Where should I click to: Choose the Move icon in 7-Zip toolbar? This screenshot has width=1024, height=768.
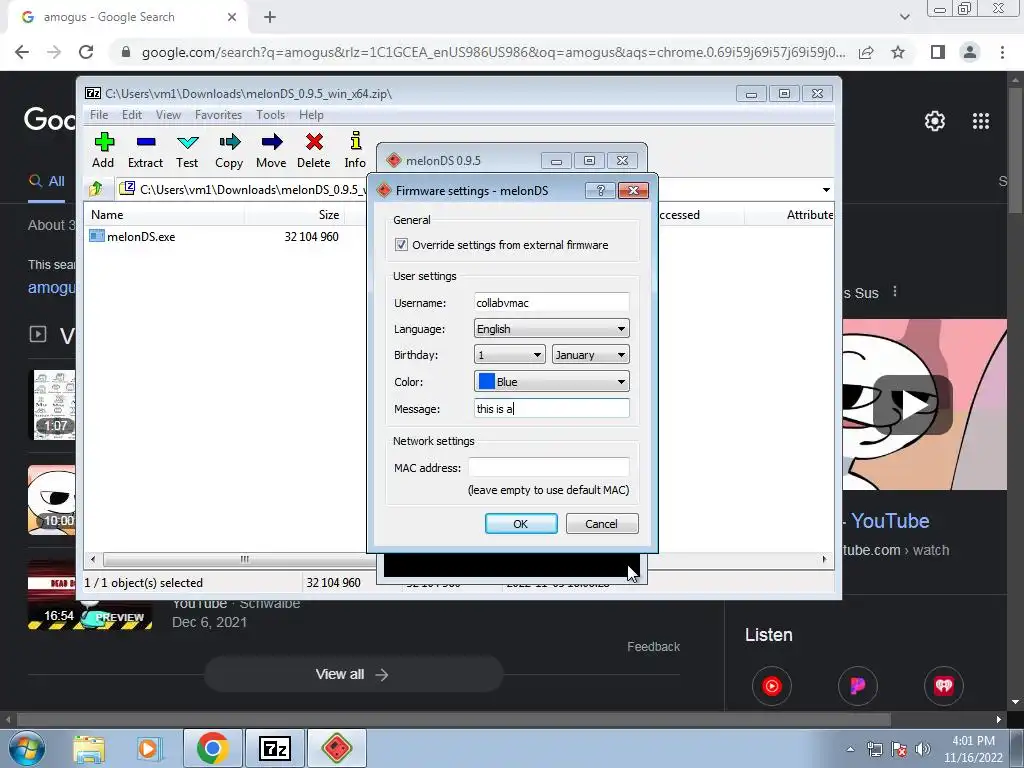(271, 151)
